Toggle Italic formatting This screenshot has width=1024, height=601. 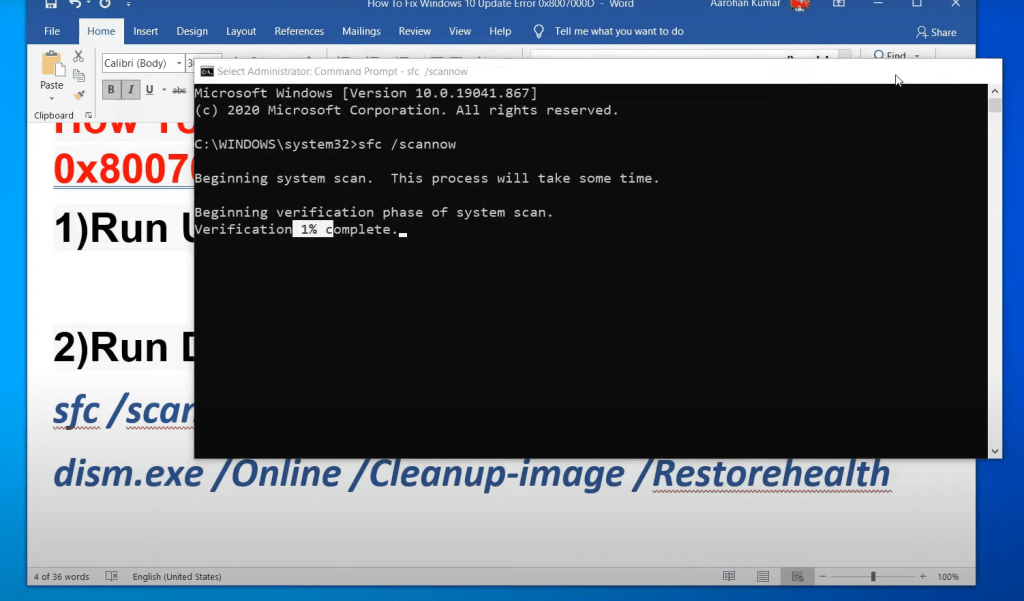[x=131, y=89]
